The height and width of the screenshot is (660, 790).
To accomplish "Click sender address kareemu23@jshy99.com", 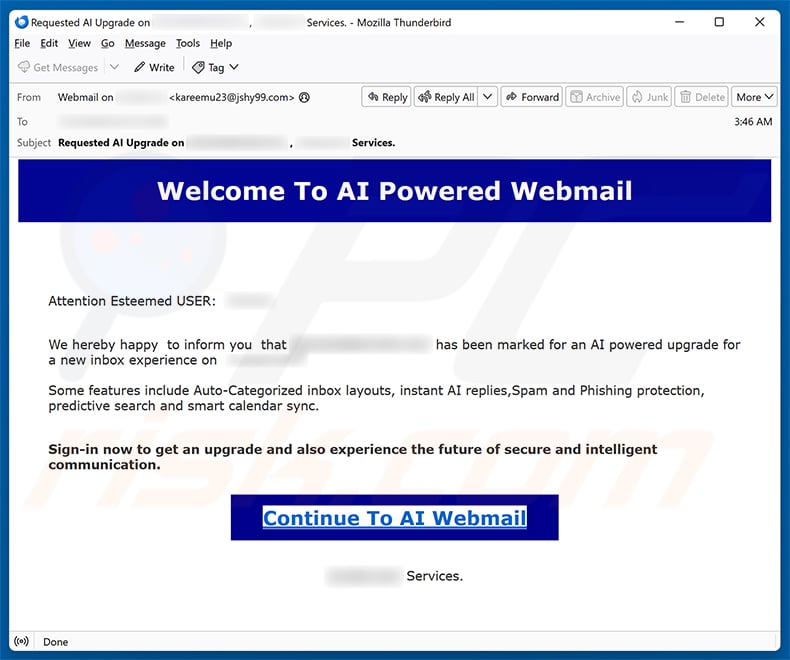I will point(232,97).
